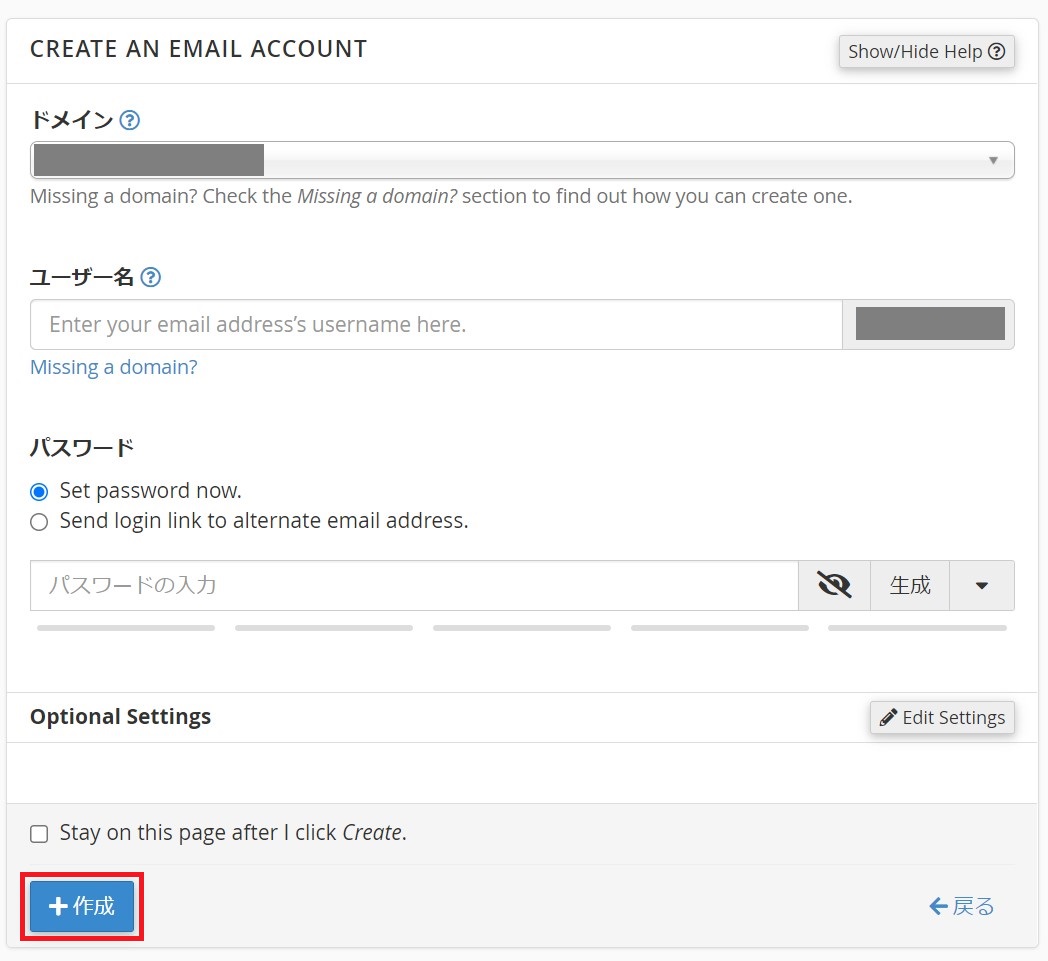
Task: Toggle password visibility with the eye icon
Action: [x=834, y=585]
